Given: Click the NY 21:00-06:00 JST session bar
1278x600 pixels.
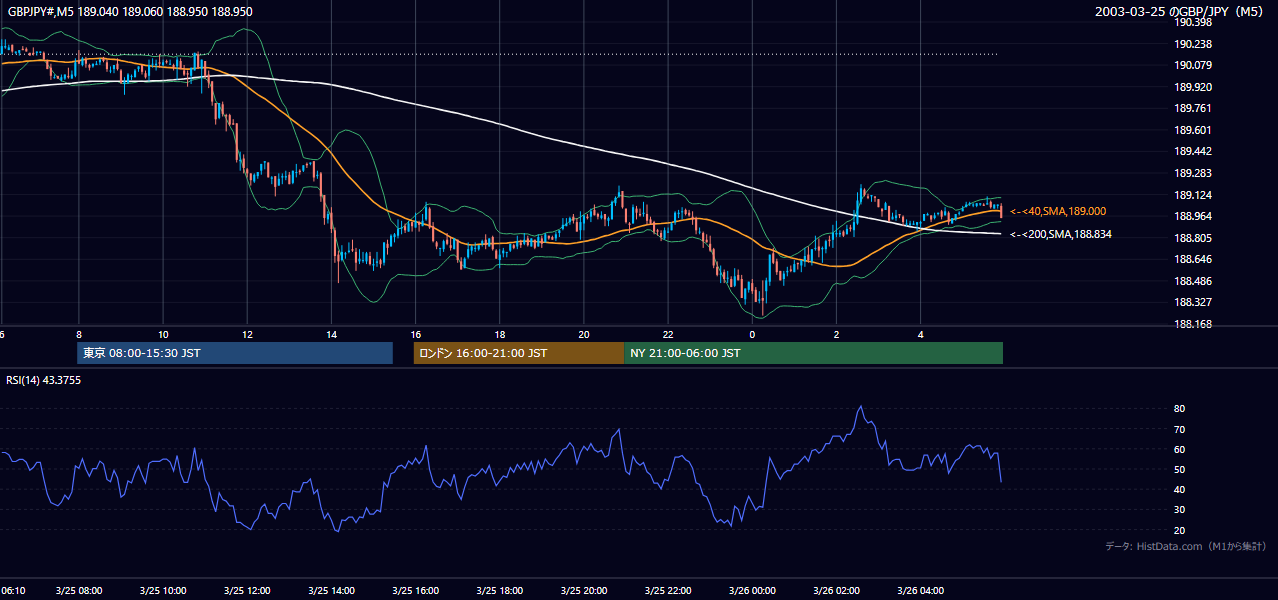Looking at the screenshot, I should (x=813, y=353).
